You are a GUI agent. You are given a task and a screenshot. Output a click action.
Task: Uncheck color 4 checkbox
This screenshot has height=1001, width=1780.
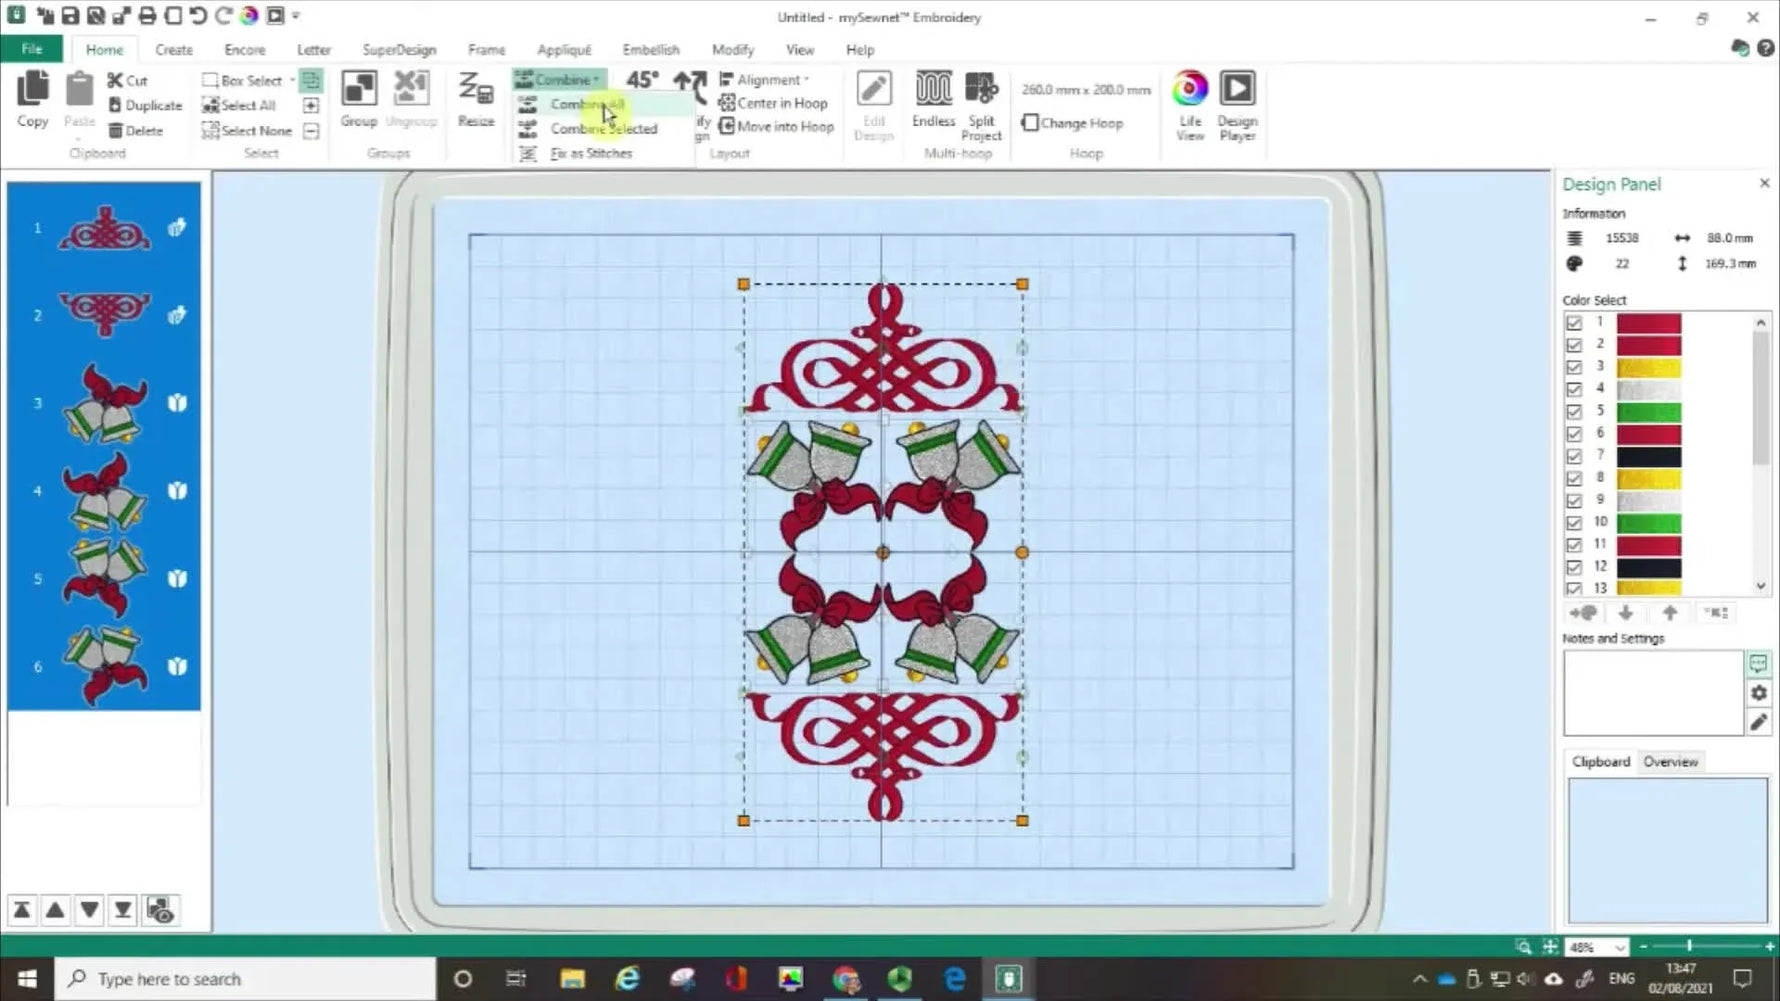(x=1574, y=389)
